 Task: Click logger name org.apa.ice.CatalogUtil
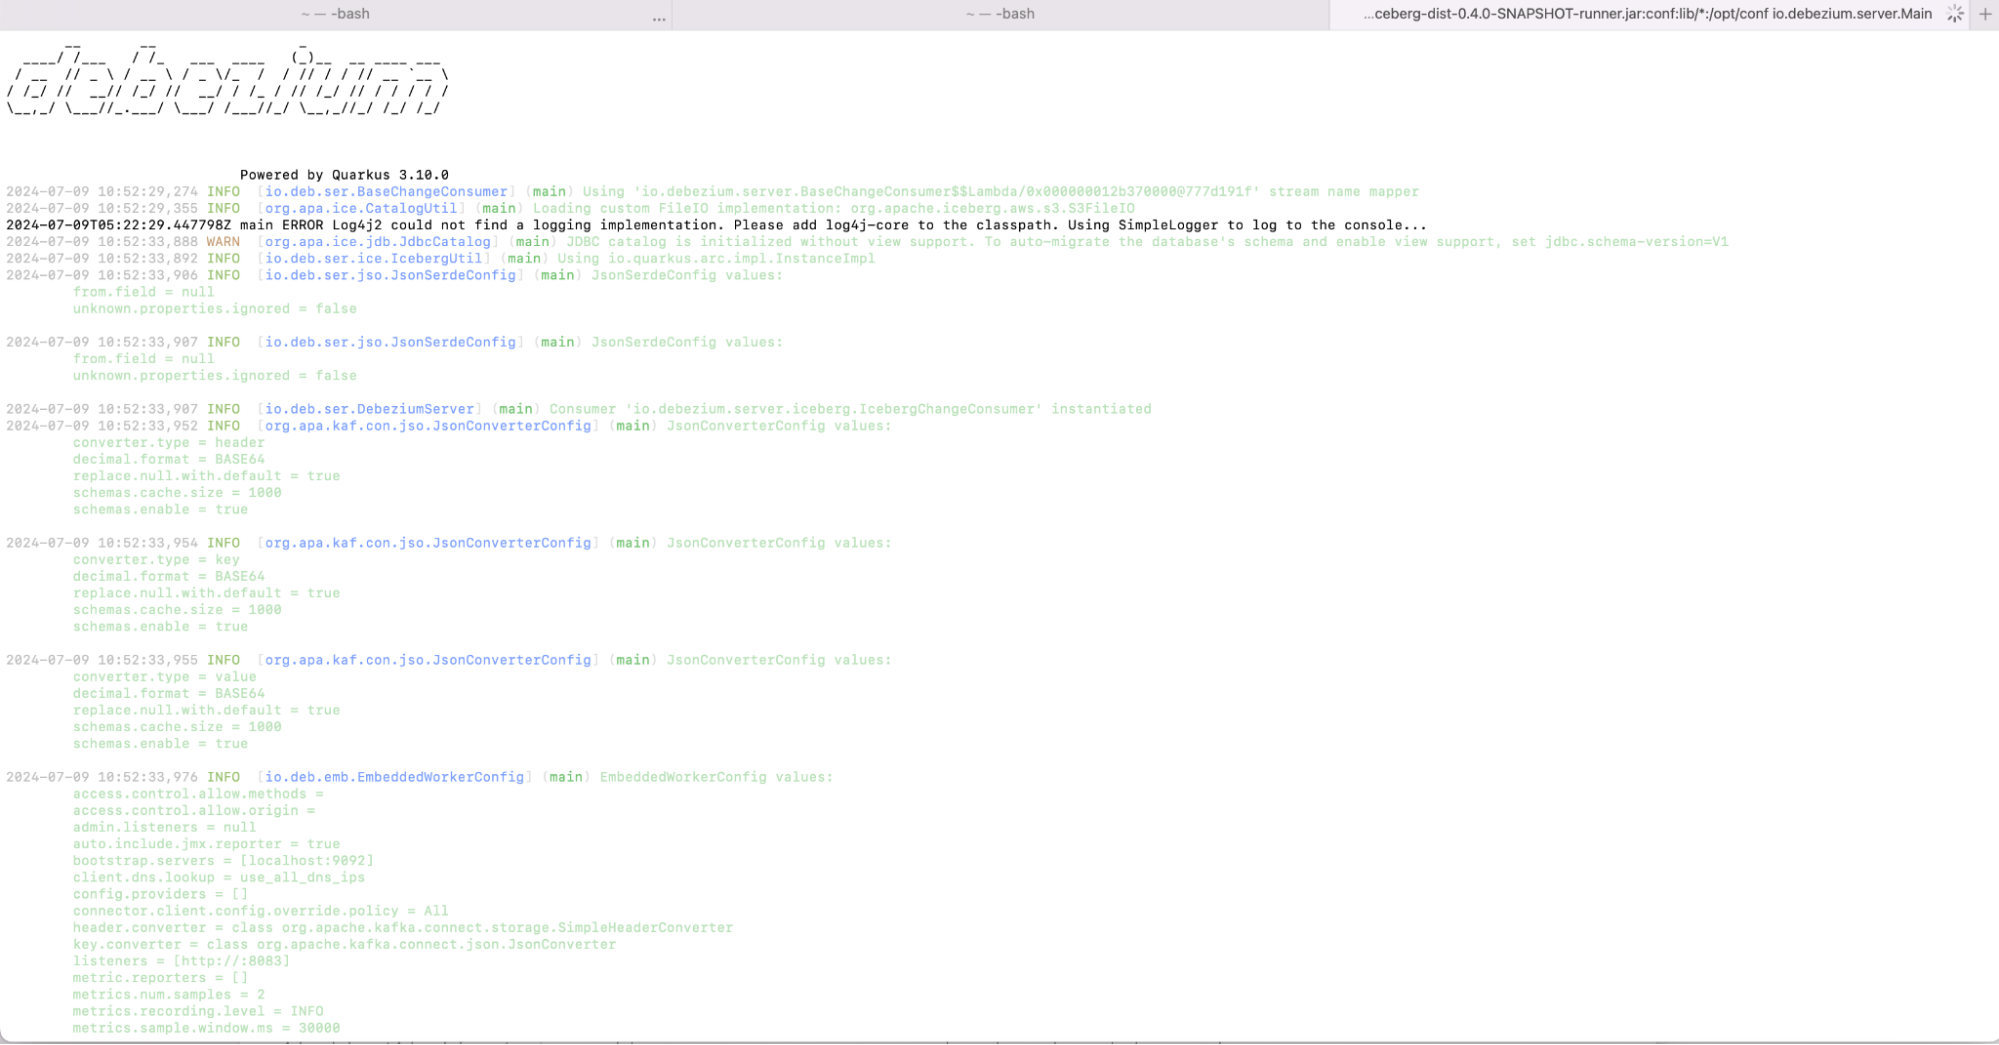coord(361,209)
